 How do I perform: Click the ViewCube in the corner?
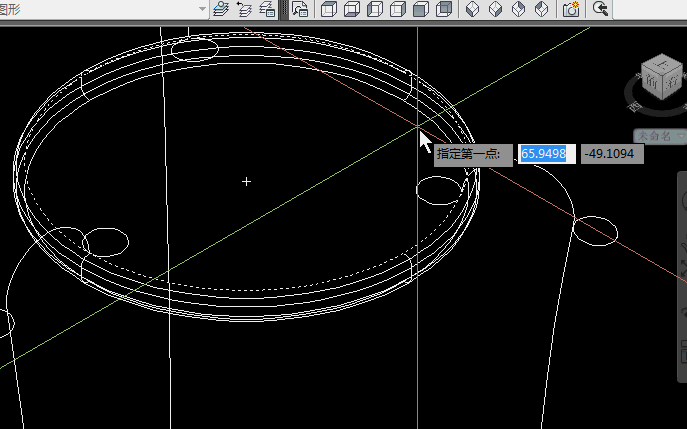point(660,77)
